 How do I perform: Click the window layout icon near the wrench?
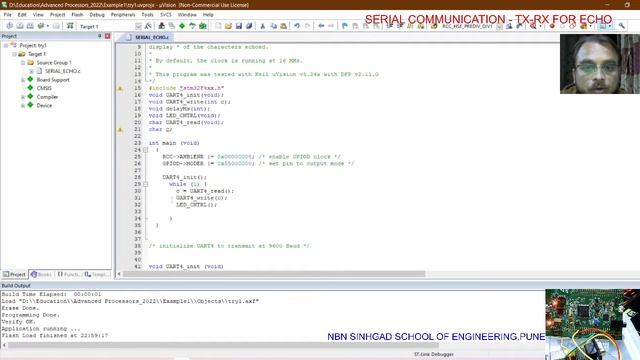(x=603, y=26)
